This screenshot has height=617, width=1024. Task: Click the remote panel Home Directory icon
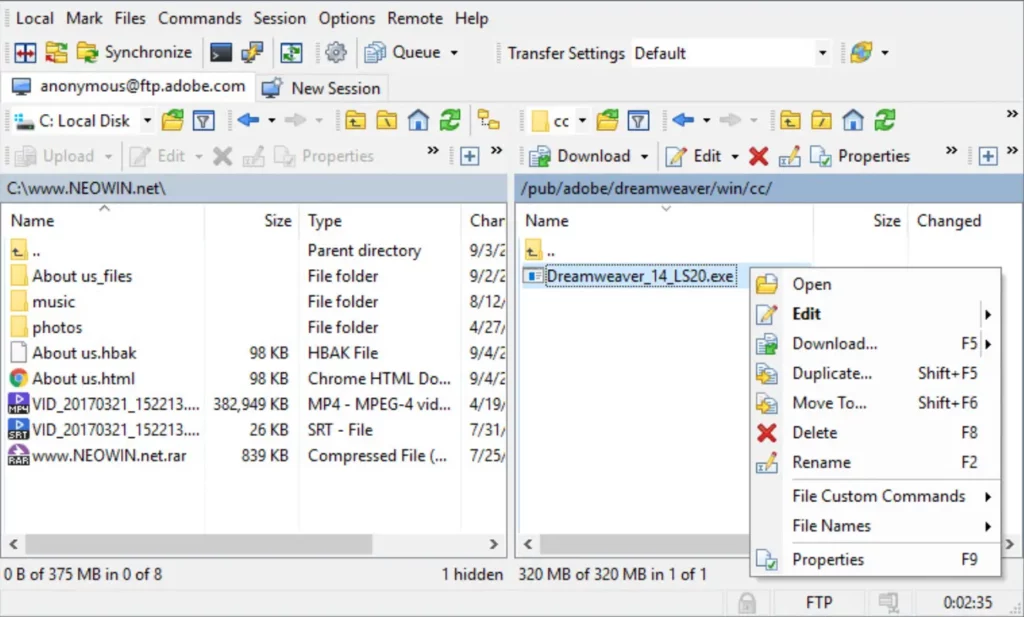point(853,121)
